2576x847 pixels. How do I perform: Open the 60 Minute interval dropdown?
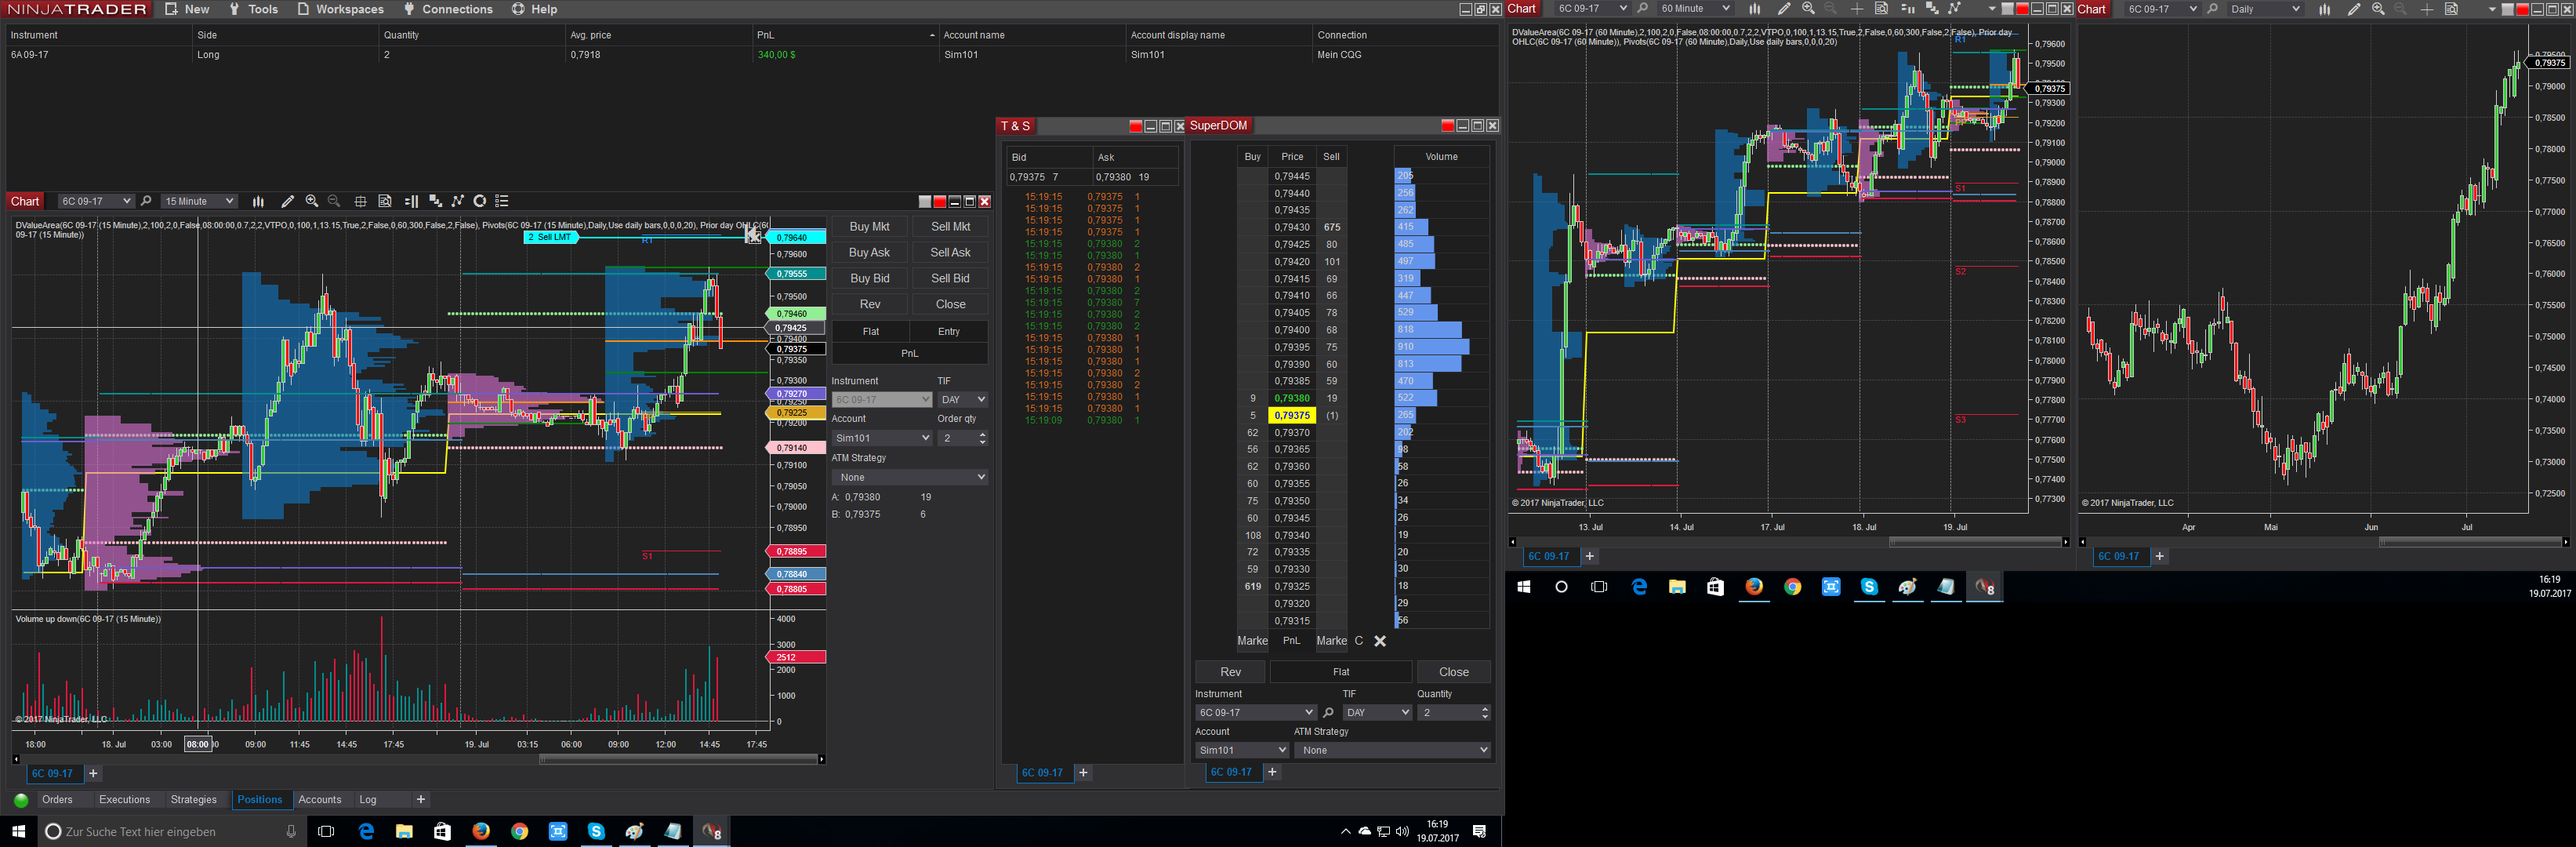click(1694, 9)
